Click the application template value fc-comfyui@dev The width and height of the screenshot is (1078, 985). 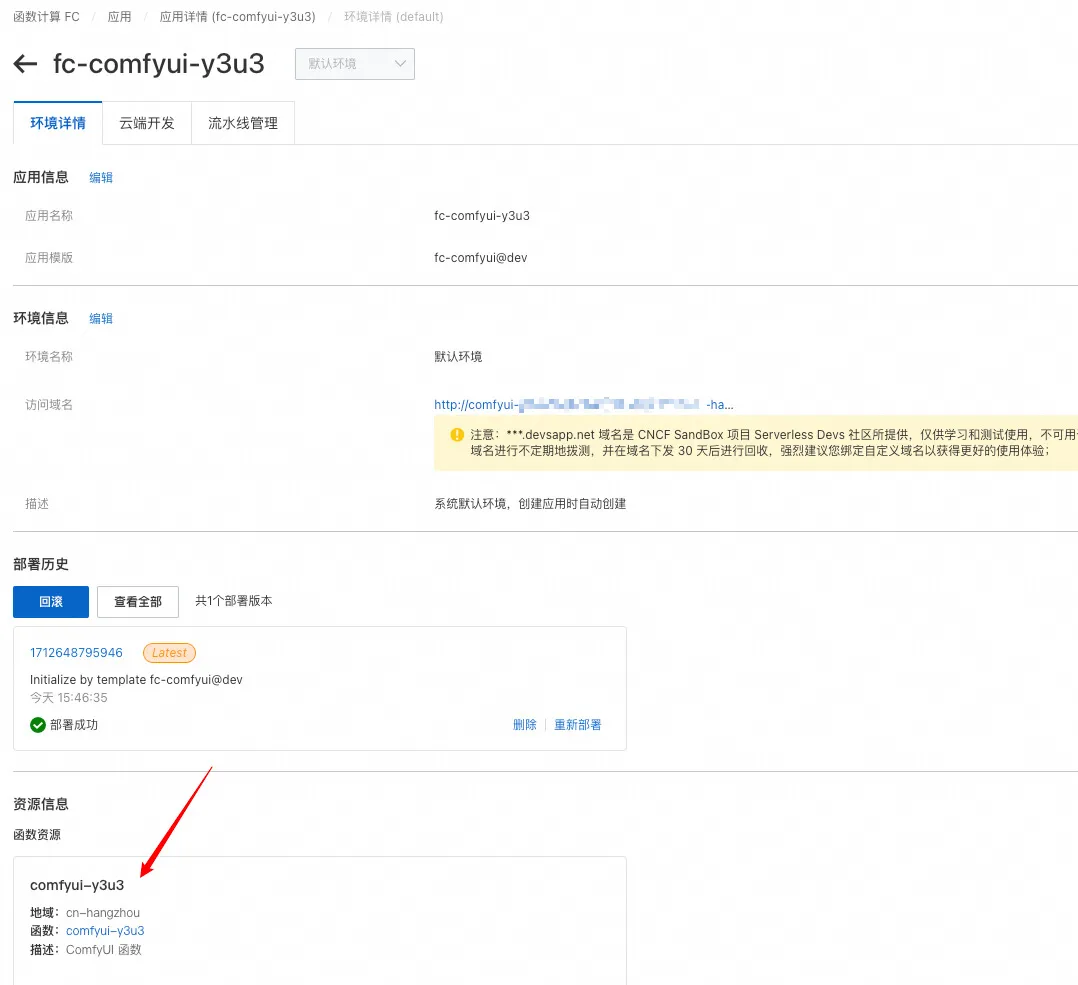[481, 258]
